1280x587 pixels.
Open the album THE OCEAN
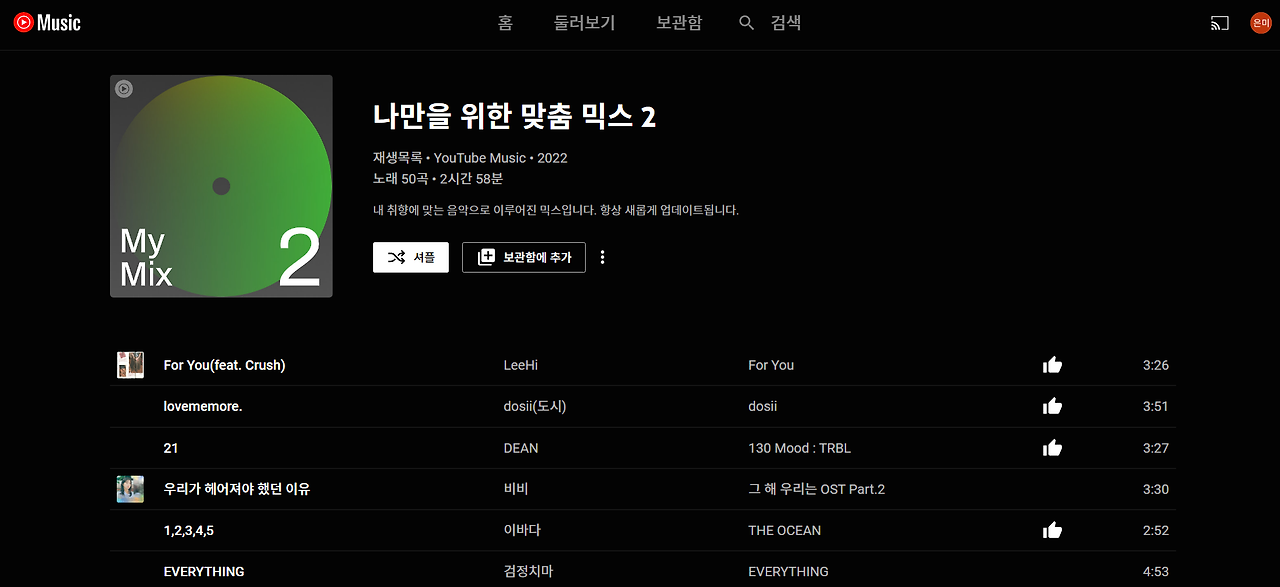784,530
